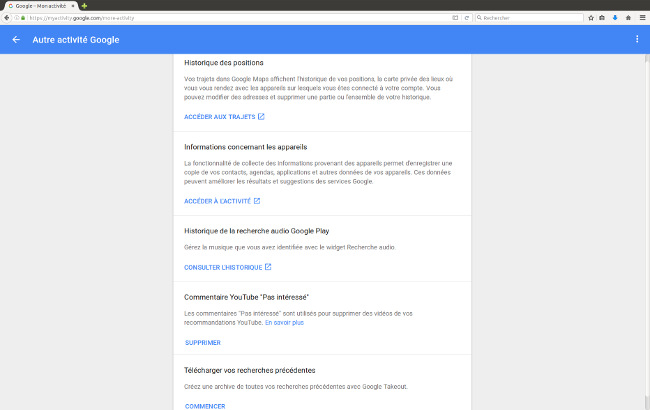Click the En savoir plus link

[x=284, y=323]
